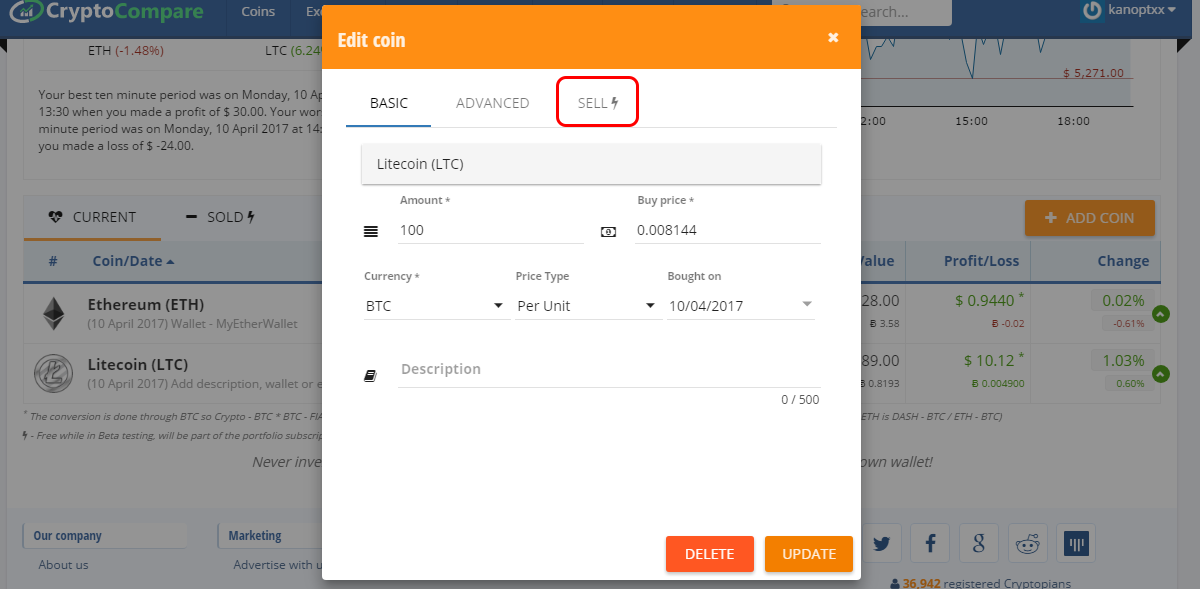
Task: Sort by the Change column header
Action: coord(1123,261)
